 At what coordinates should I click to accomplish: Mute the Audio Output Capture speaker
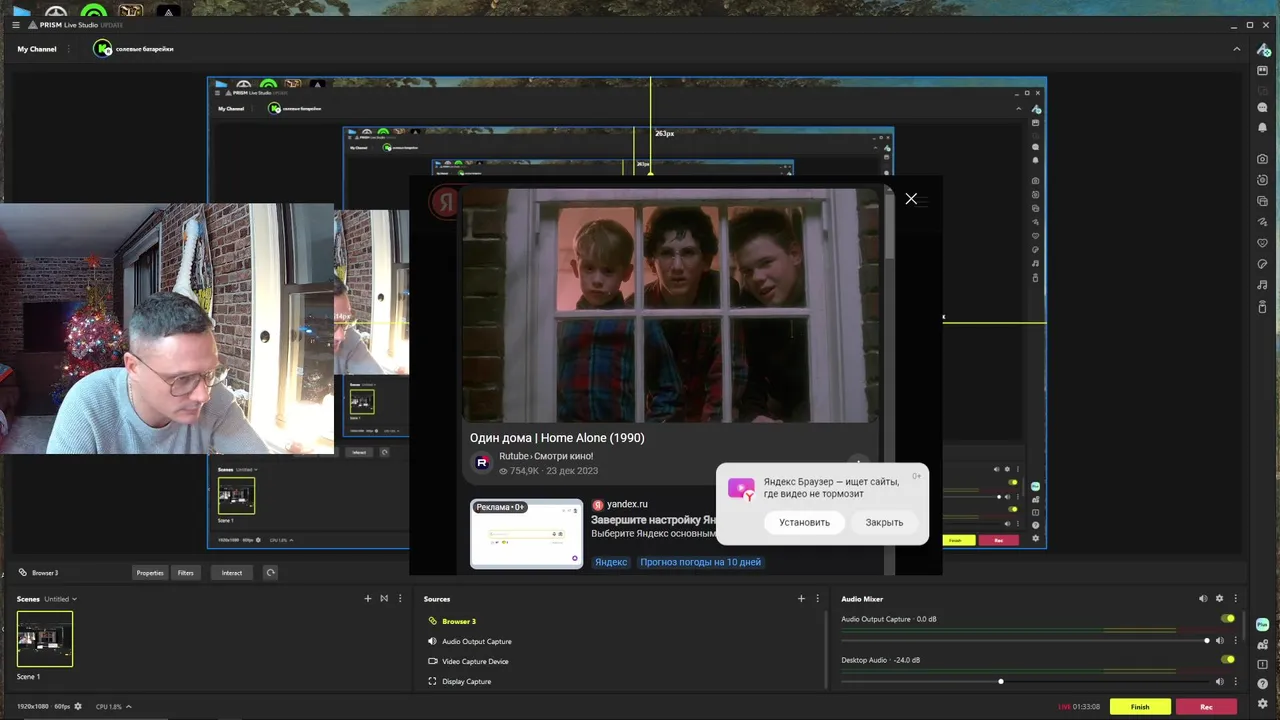click(x=1219, y=640)
